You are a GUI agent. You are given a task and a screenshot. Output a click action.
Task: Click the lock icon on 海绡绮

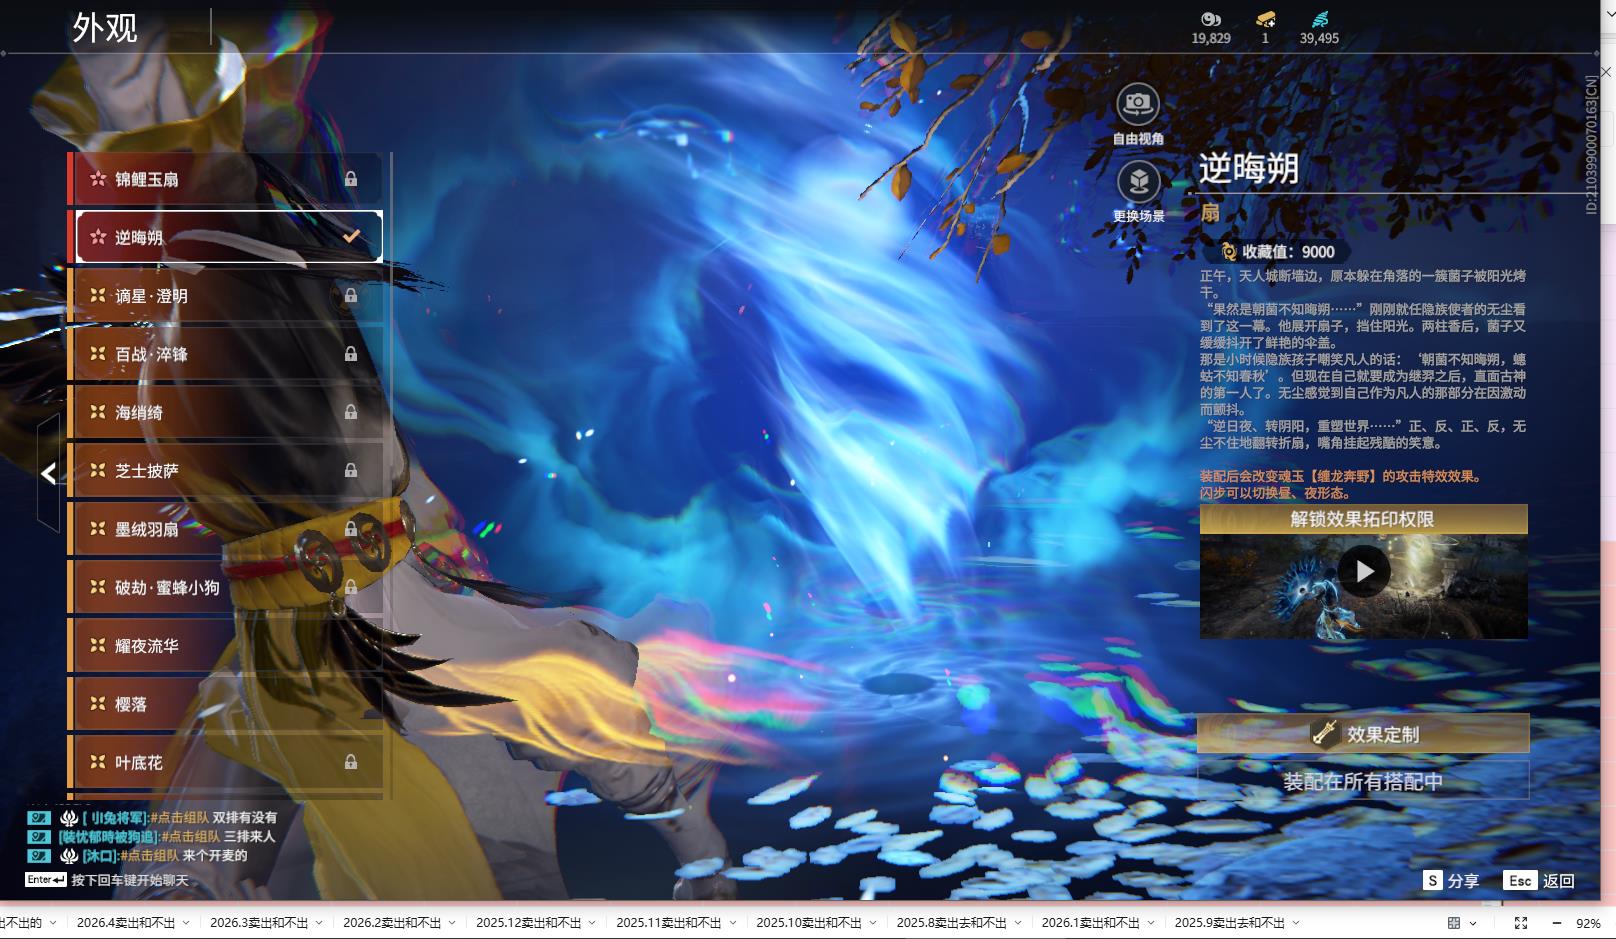tap(351, 412)
